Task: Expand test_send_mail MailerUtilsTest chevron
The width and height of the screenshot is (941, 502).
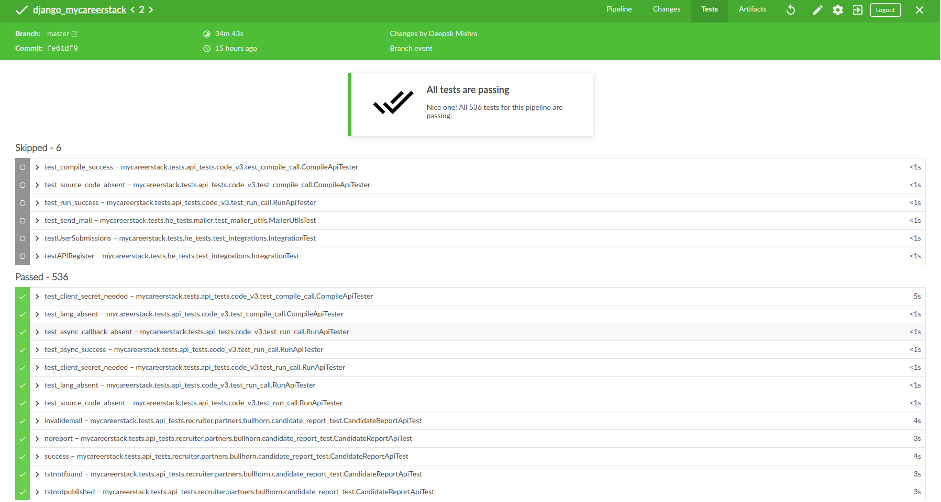Action: 37,221
